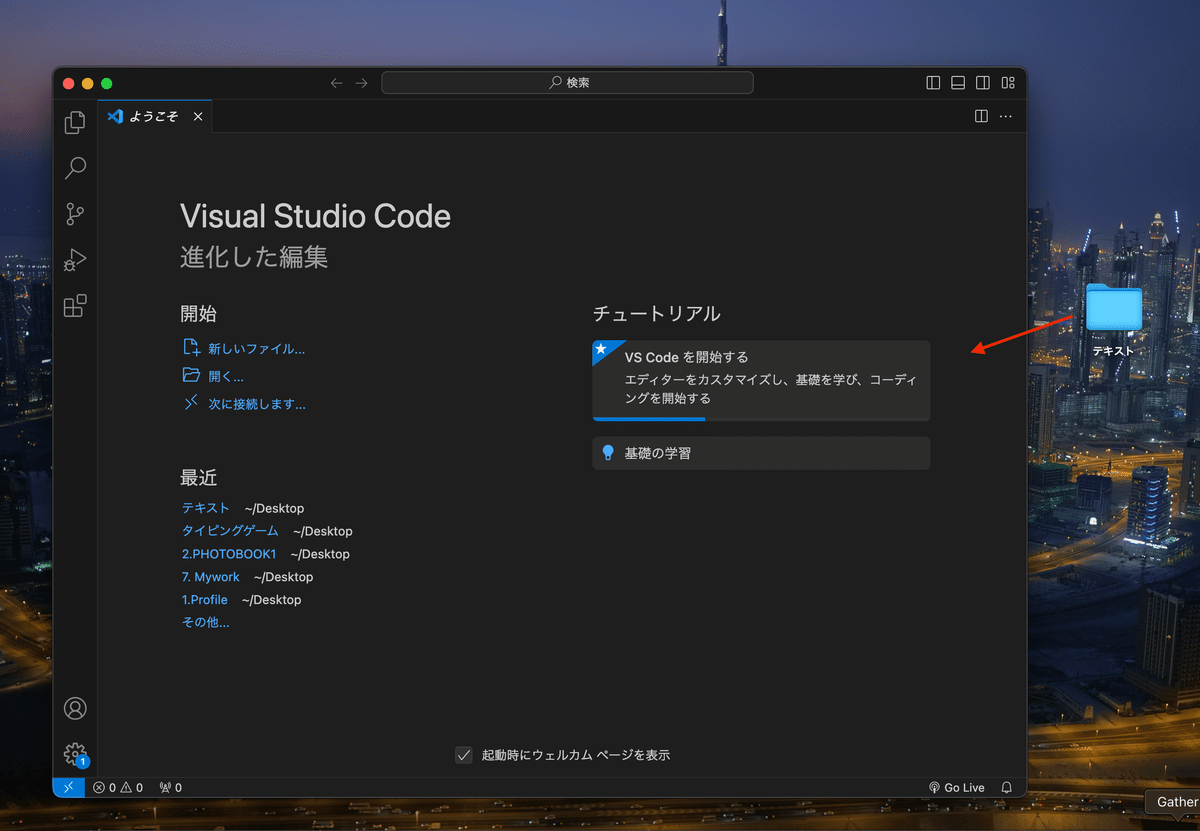Open recent folder 1.Profile
The width and height of the screenshot is (1200, 831).
tap(205, 600)
